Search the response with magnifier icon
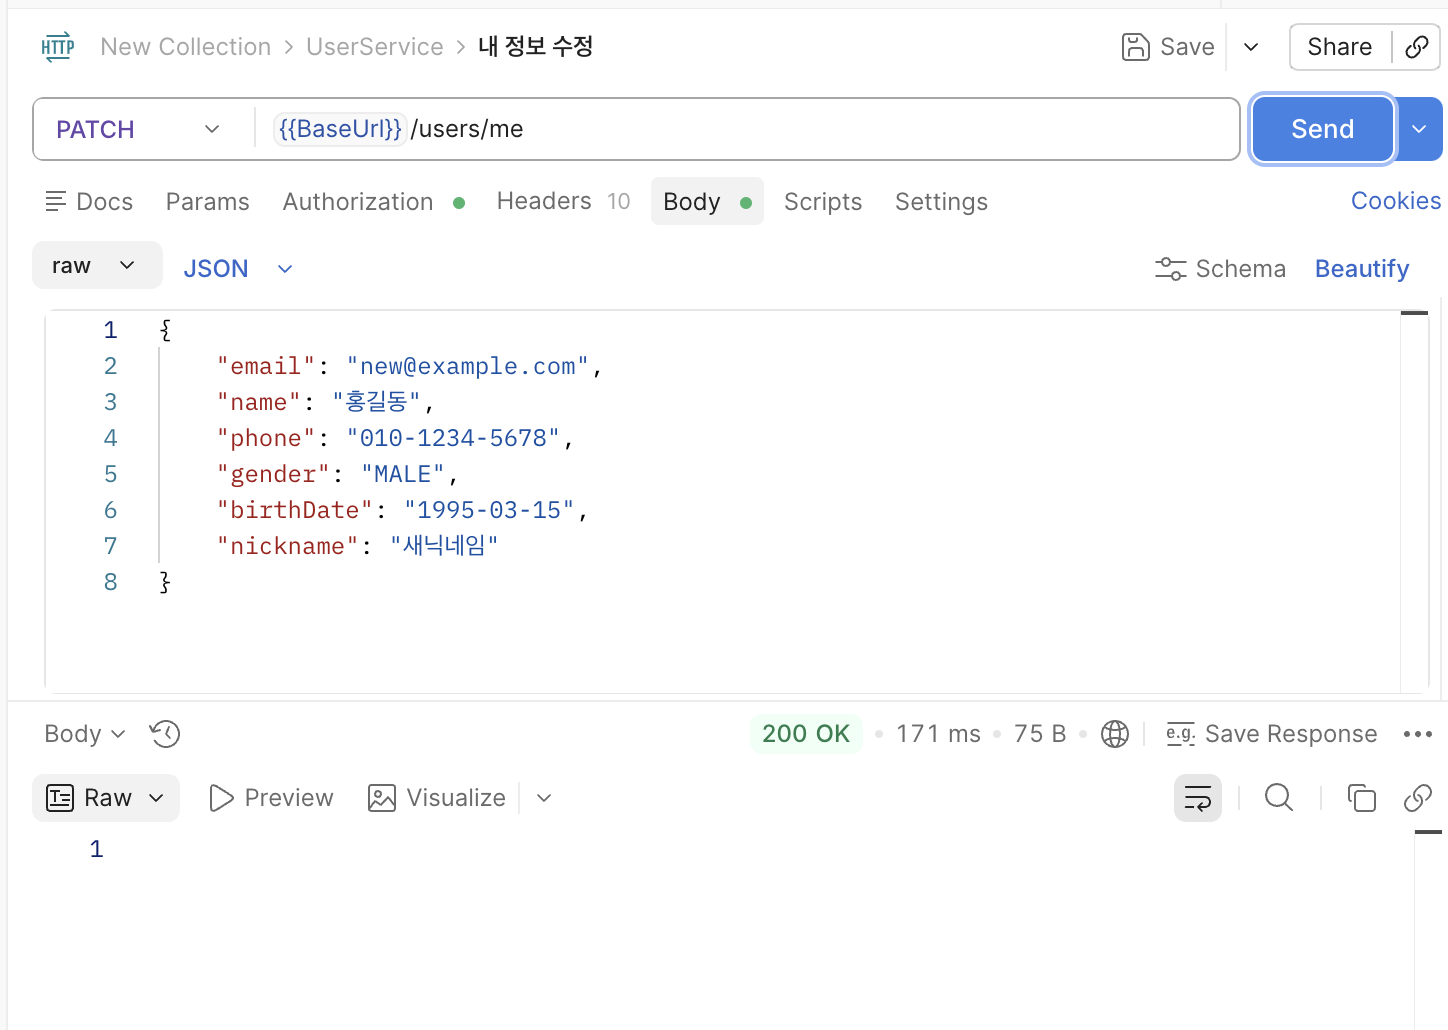Image resolution: width=1448 pixels, height=1030 pixels. coord(1279,797)
